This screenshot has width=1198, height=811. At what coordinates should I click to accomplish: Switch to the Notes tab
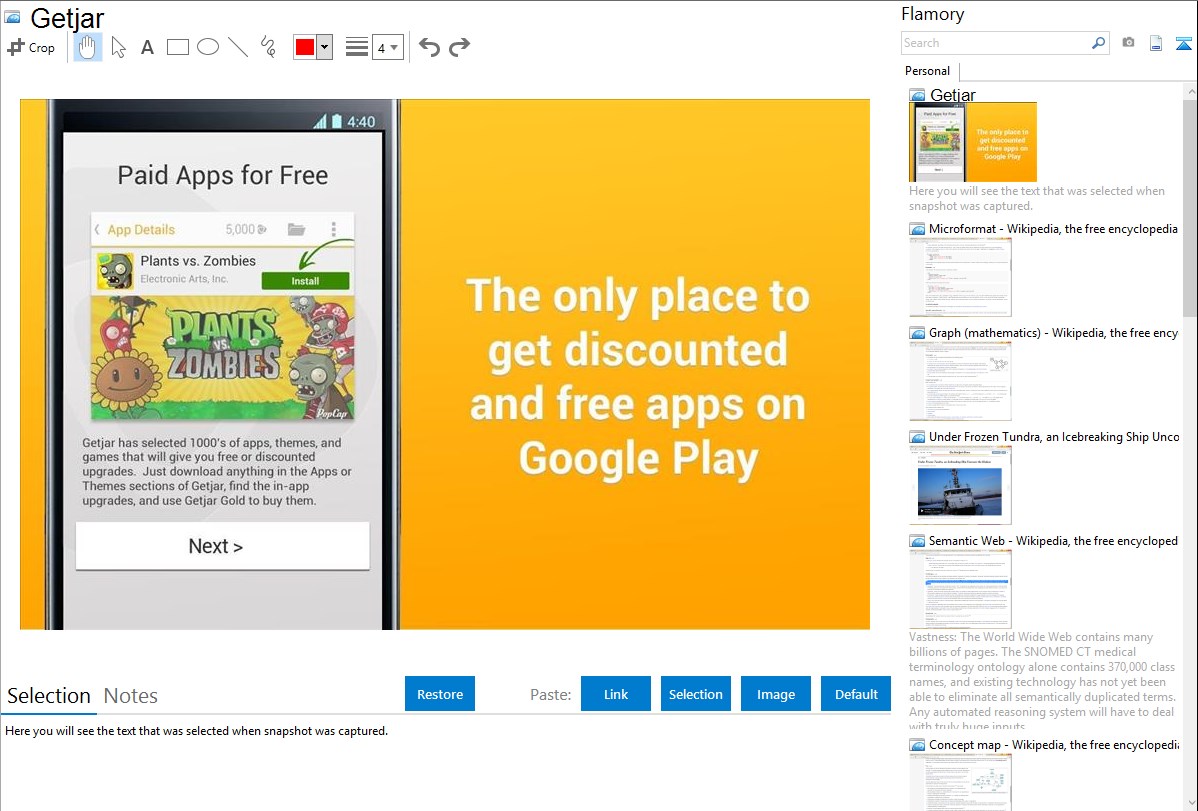[x=131, y=696]
